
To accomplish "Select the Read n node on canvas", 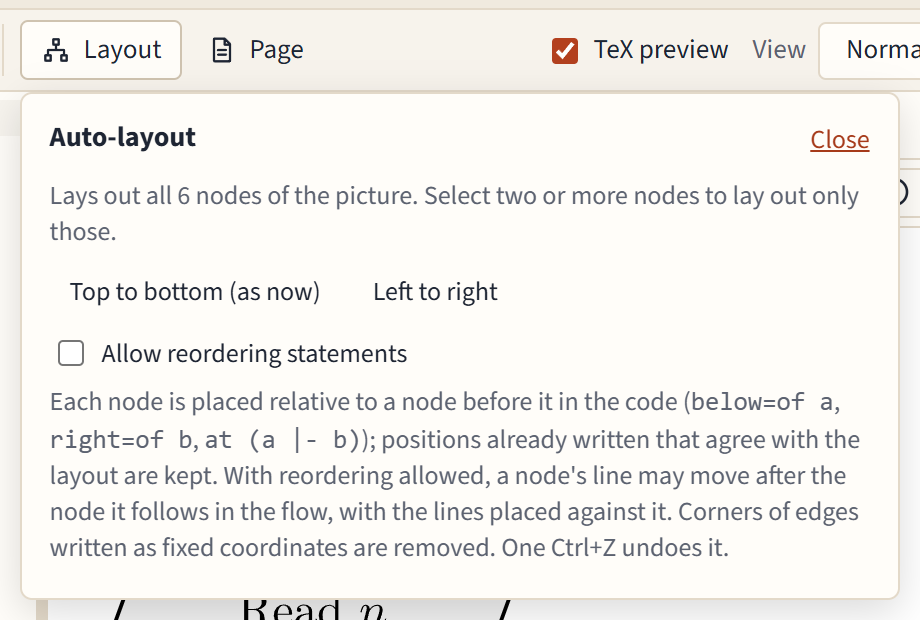I will click(314, 610).
